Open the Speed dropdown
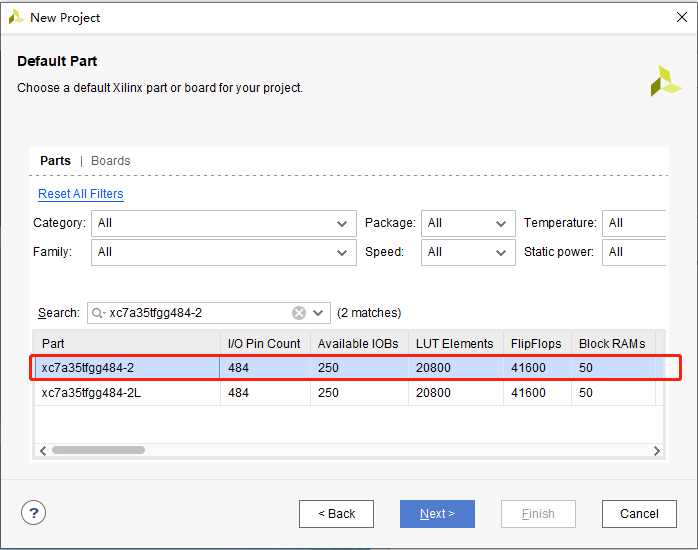 [x=468, y=252]
